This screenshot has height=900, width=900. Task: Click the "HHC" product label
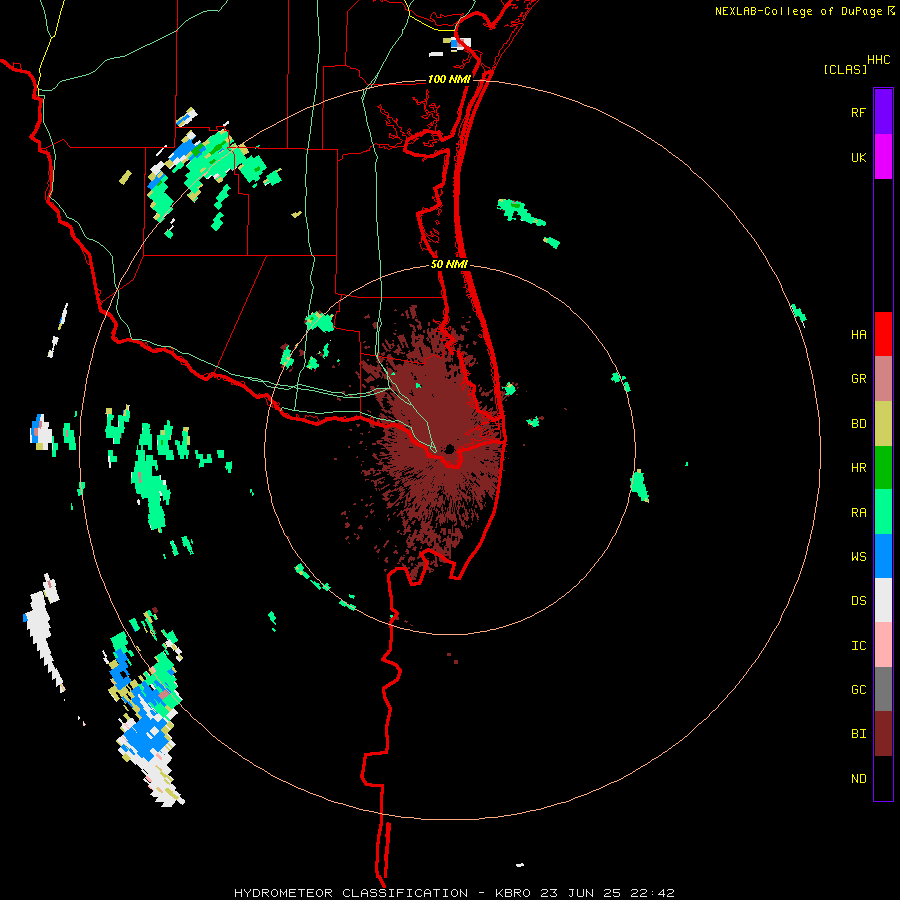pyautogui.click(x=878, y=60)
